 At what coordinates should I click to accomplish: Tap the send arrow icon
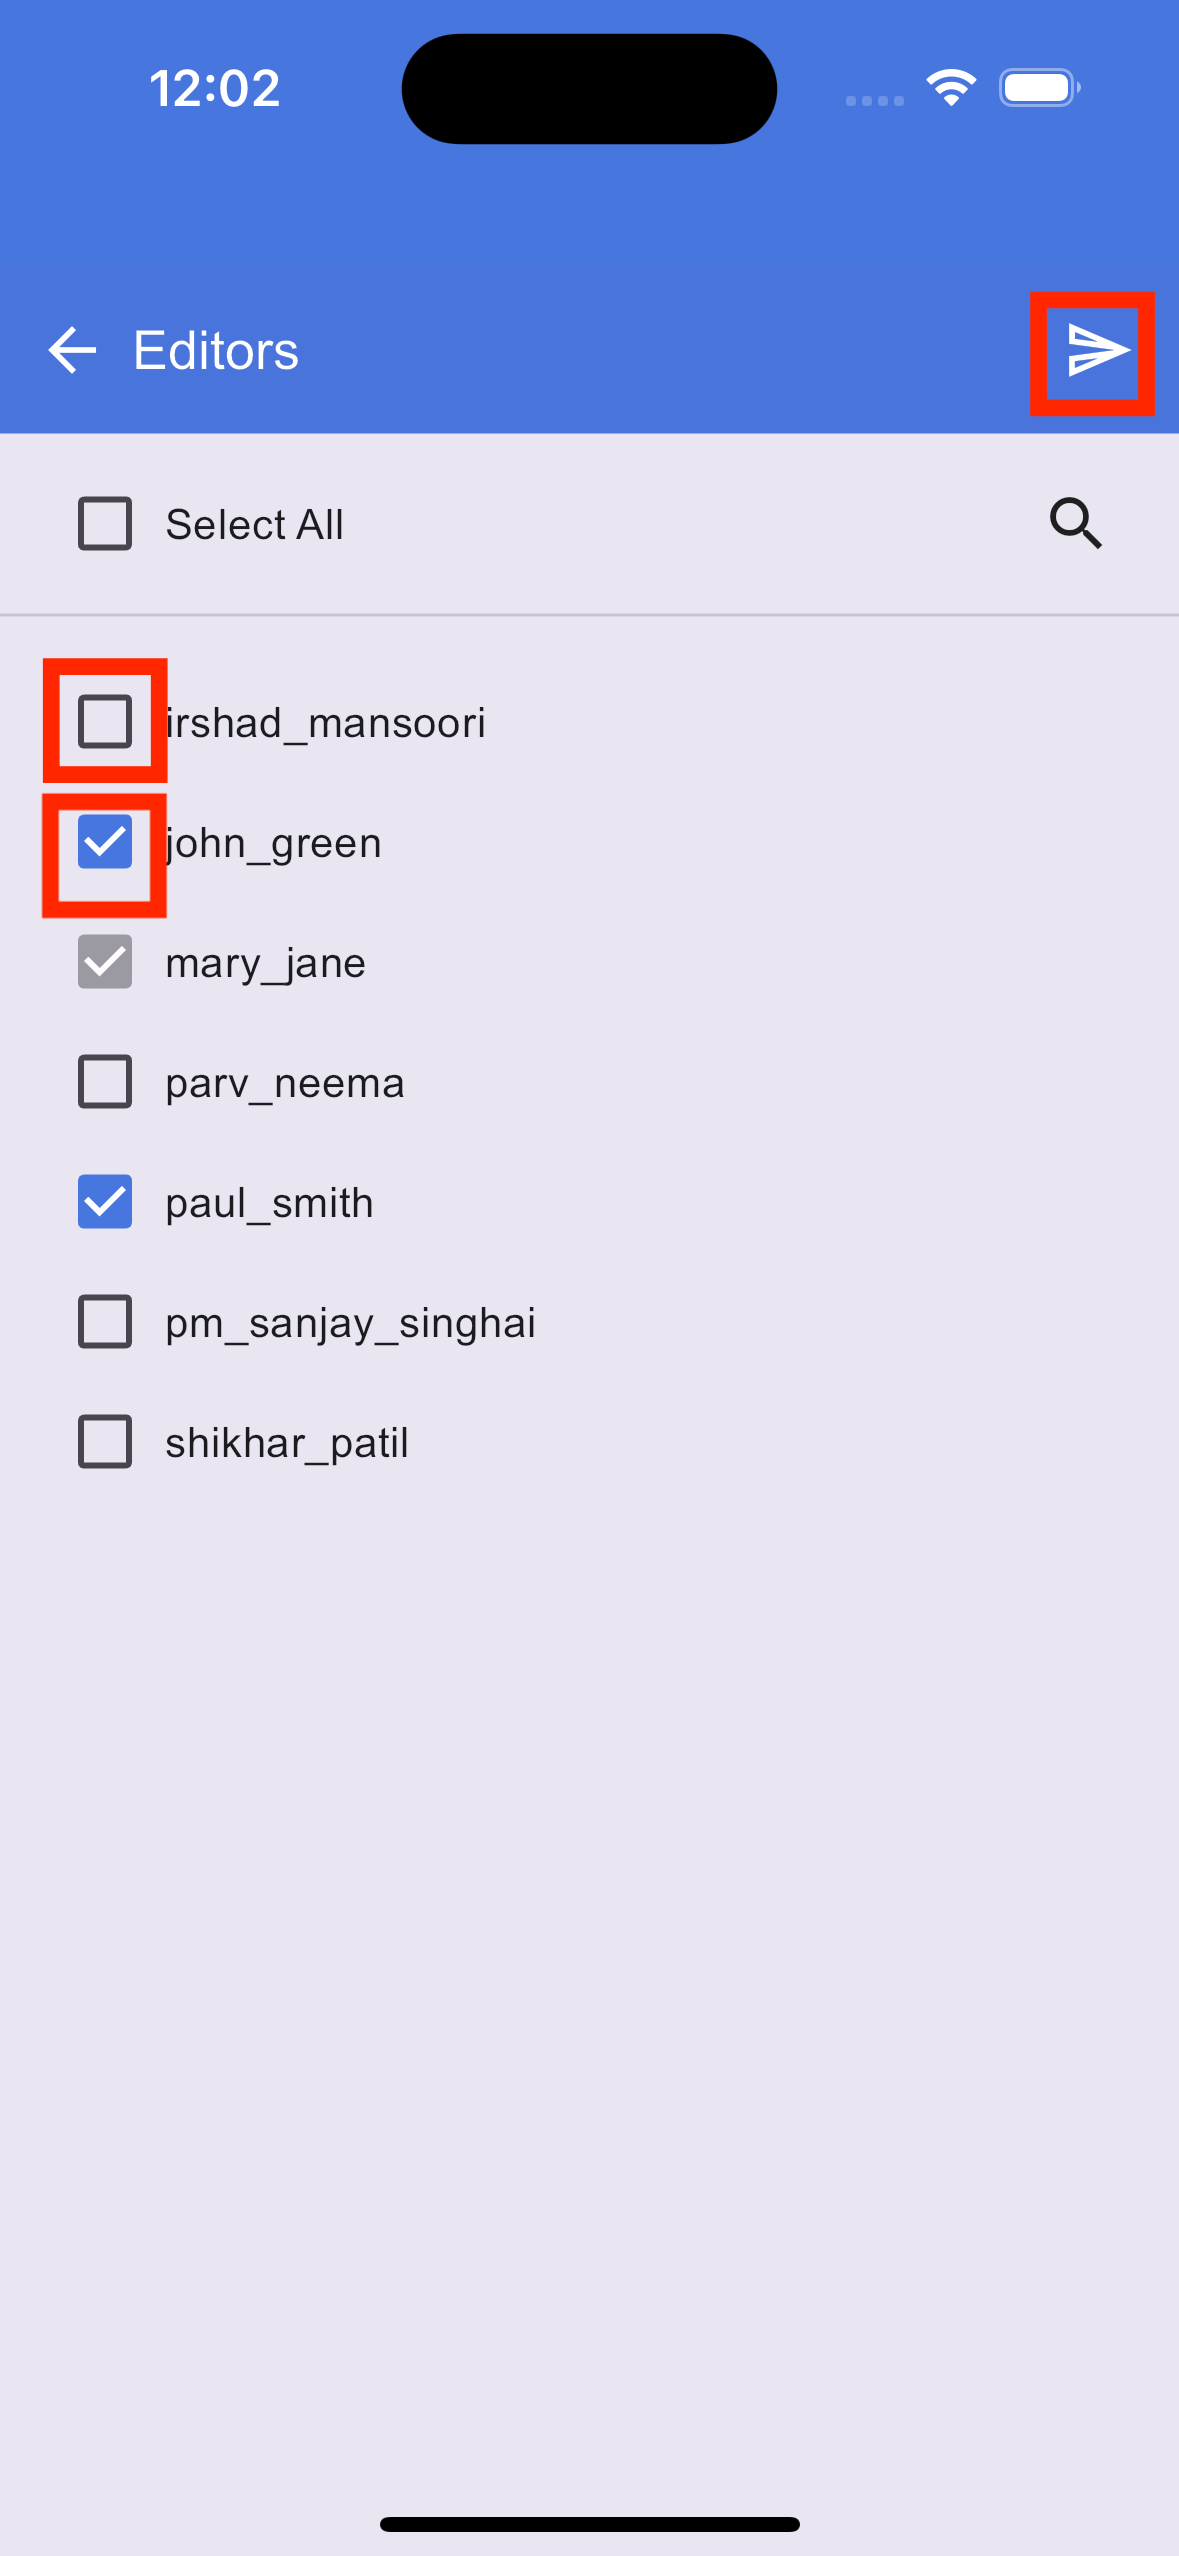1097,351
